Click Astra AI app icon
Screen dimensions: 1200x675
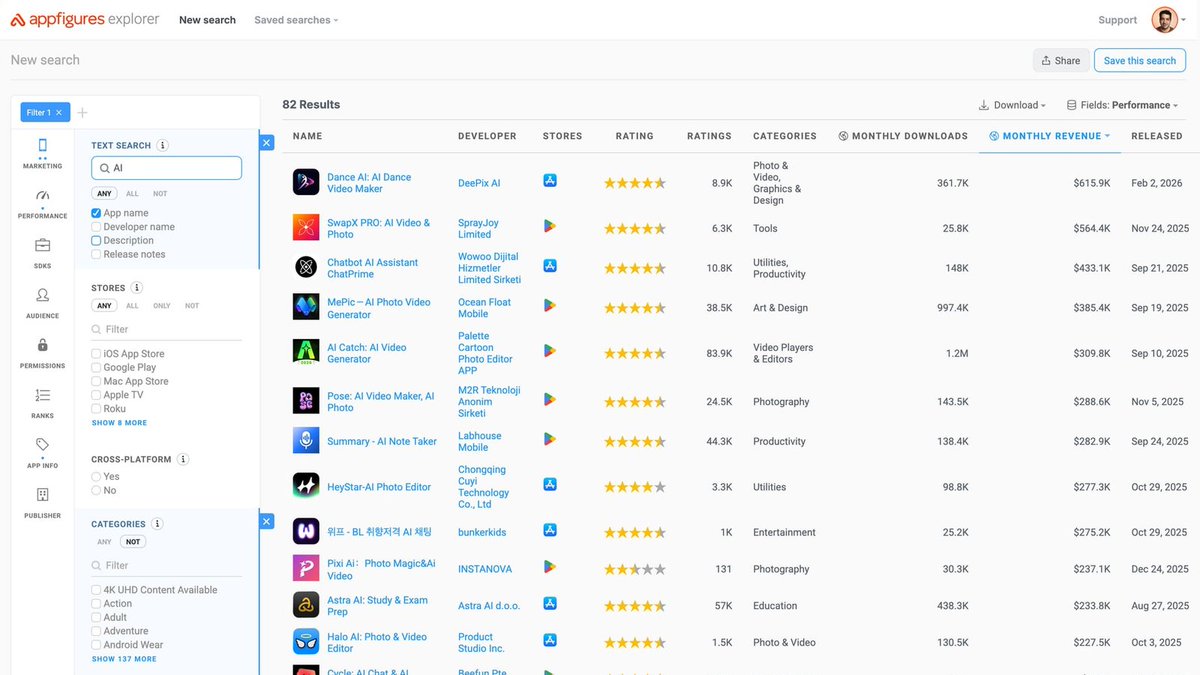click(306, 605)
